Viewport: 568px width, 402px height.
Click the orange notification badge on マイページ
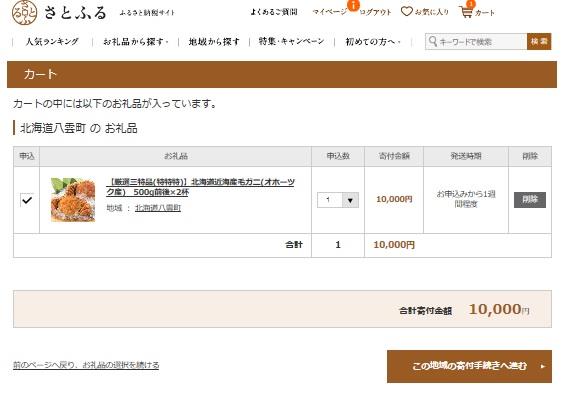pyautogui.click(x=353, y=5)
